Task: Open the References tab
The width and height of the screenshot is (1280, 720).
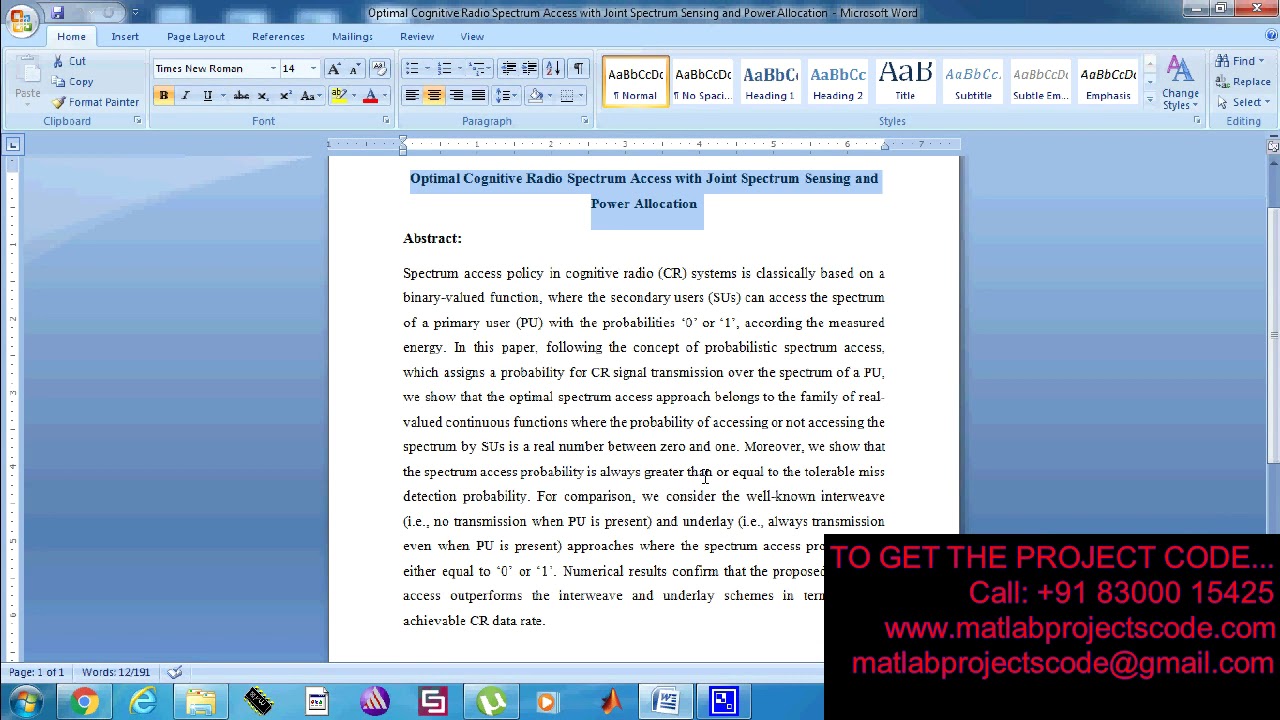Action: coord(278,37)
